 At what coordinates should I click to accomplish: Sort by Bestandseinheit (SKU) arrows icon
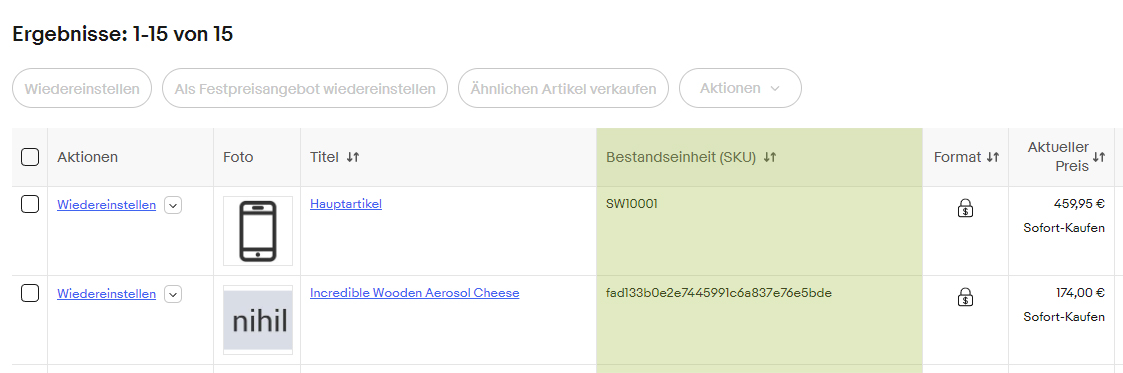click(770, 157)
